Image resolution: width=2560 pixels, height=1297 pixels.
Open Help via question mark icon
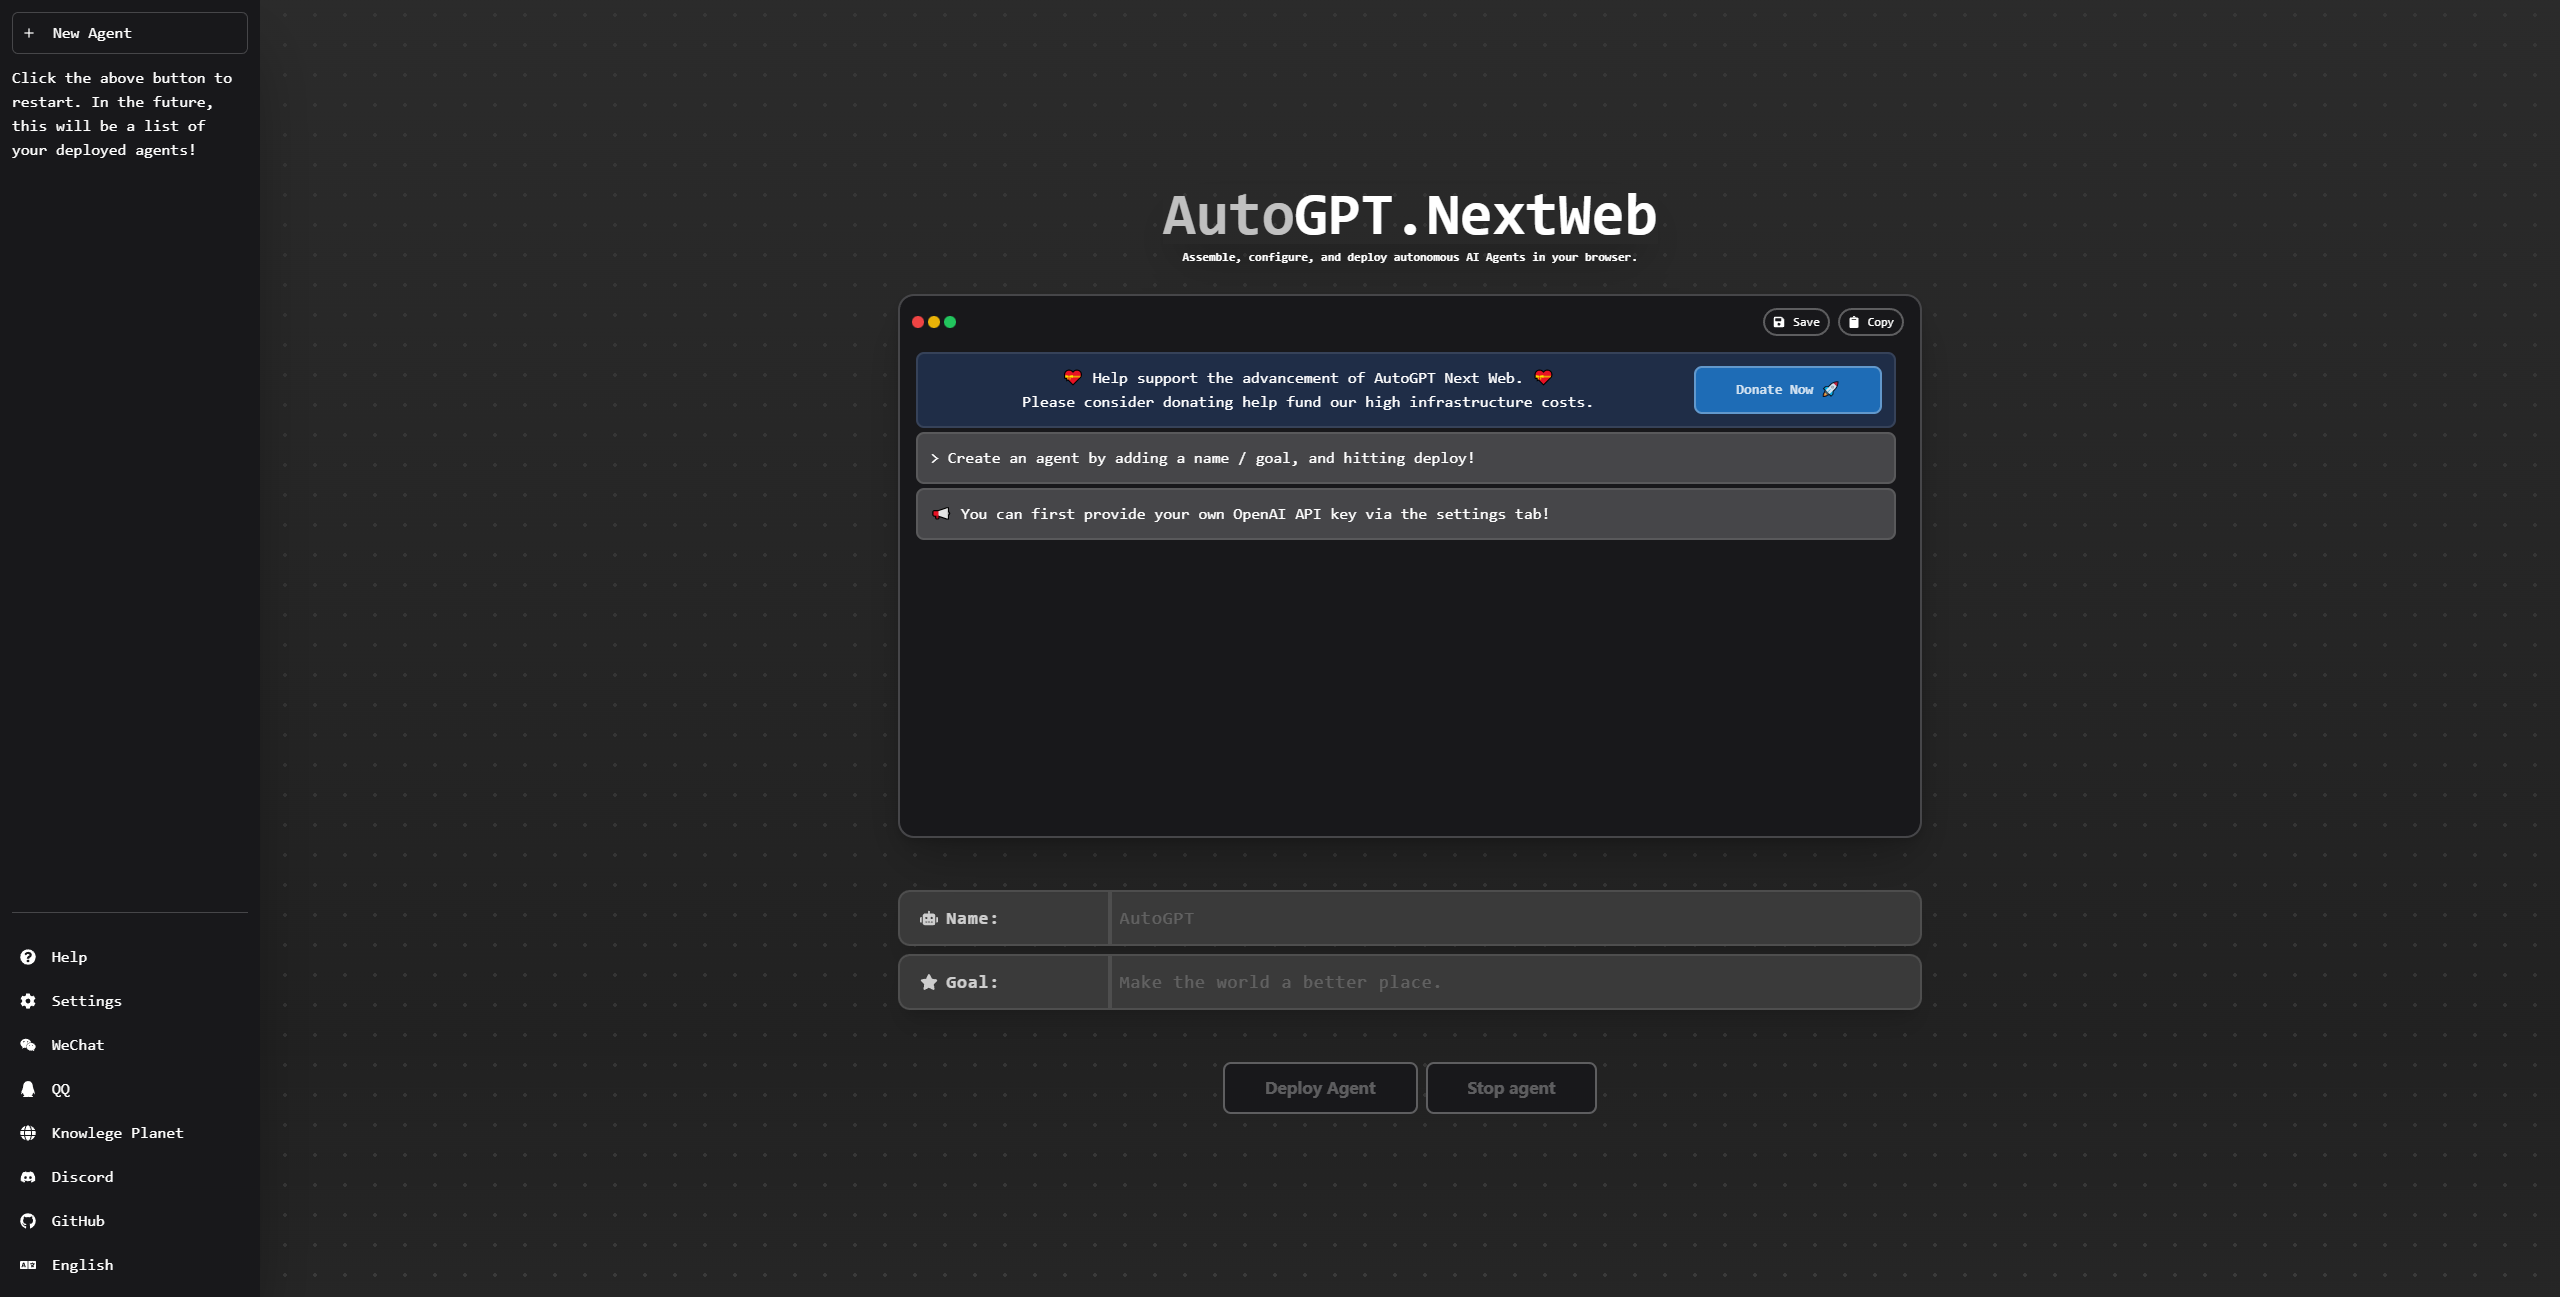(x=28, y=957)
